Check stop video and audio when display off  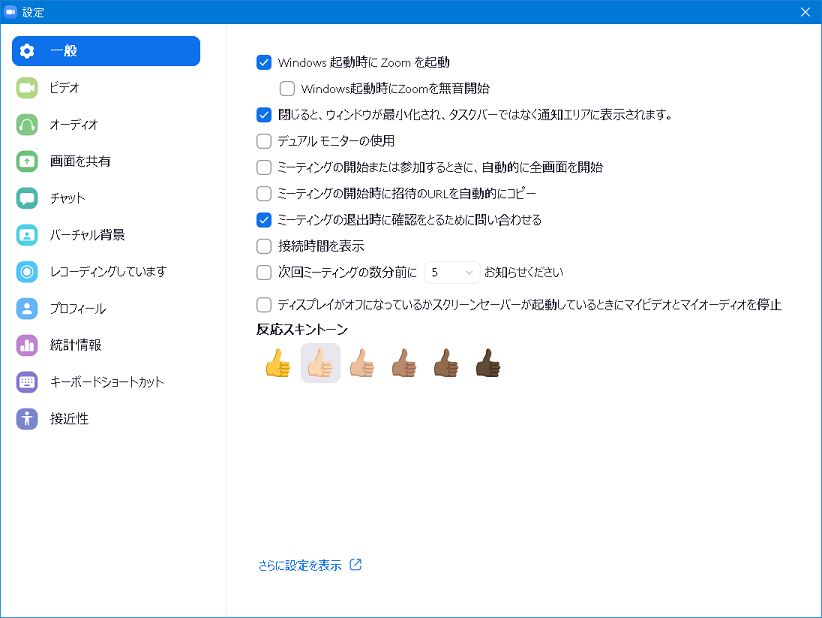[264, 305]
